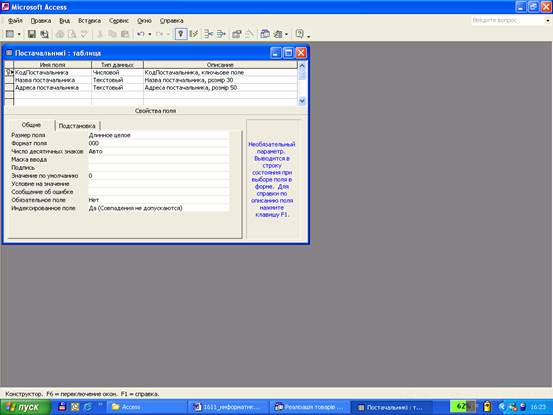Click the Формат поля value field
Image resolution: width=553 pixels, height=415 pixels.
[159, 143]
